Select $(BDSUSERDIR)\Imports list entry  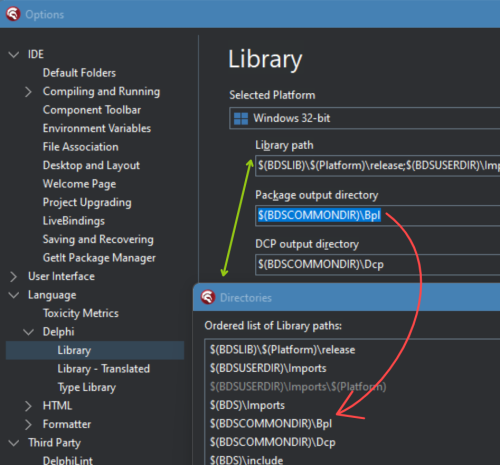coord(268,368)
